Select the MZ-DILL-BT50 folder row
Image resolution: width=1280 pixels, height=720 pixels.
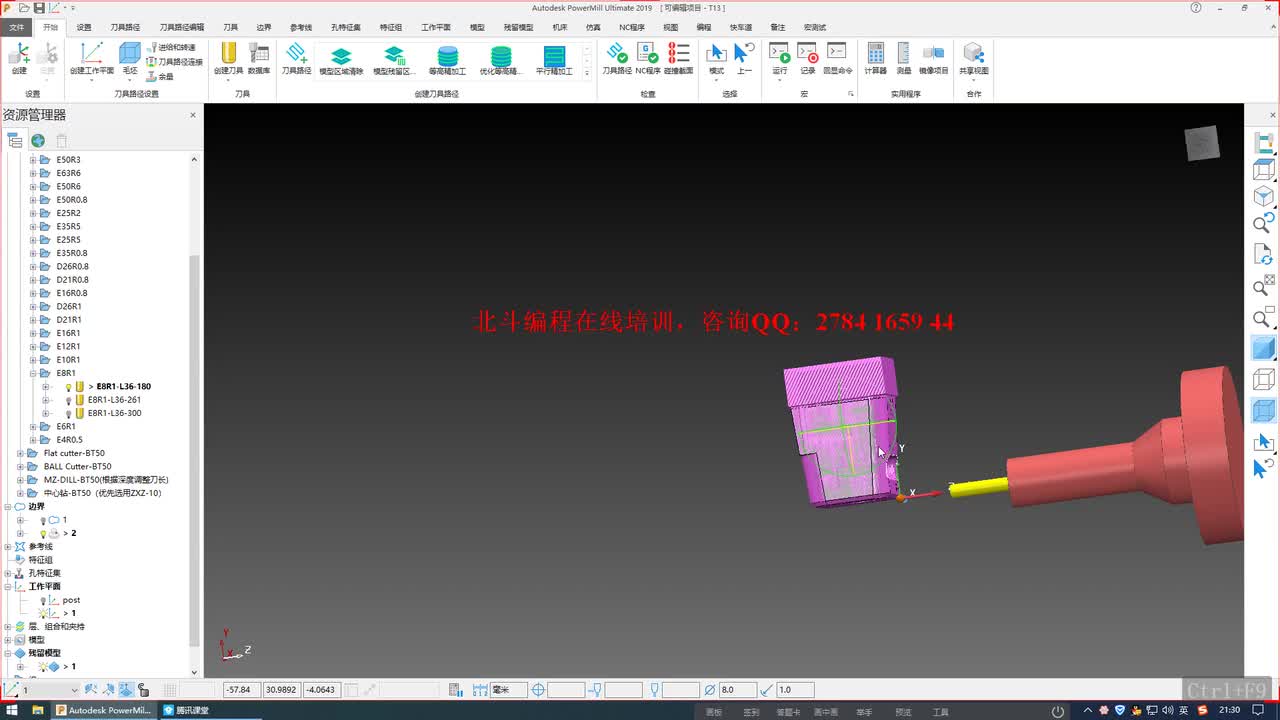(98, 480)
